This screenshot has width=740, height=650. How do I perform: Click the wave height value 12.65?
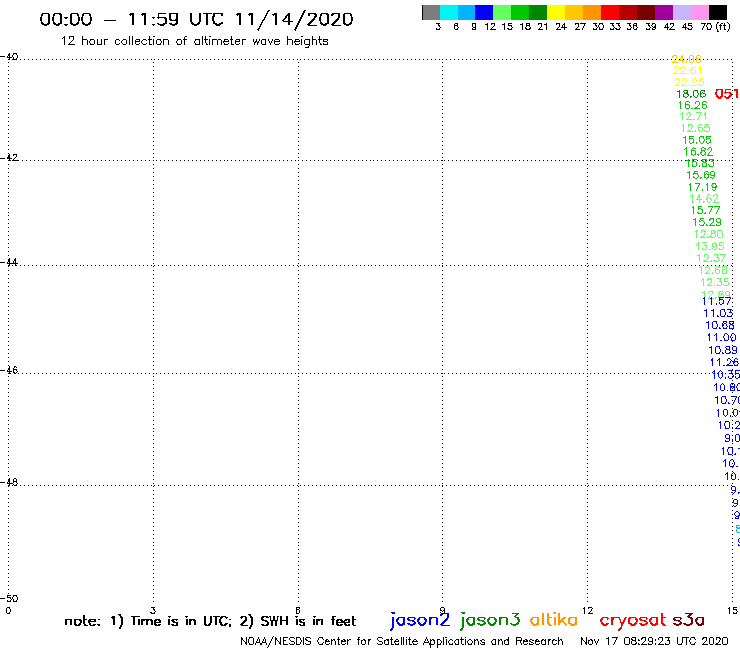coord(695,128)
